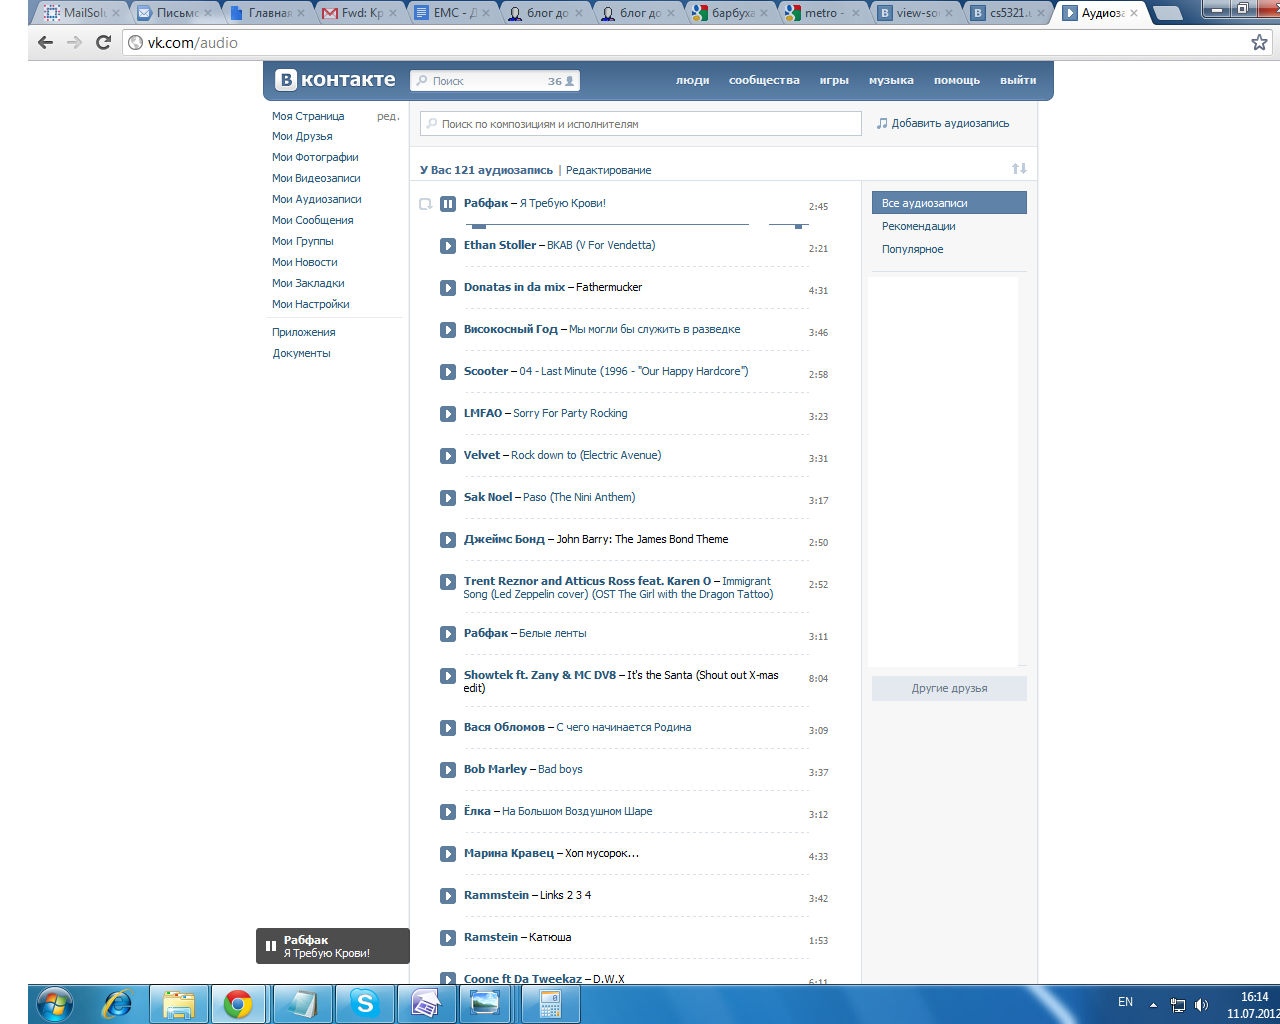This screenshot has height=1024, width=1280.
Task: Play Марина Кравец – Хоп мусорок
Action: (448, 854)
